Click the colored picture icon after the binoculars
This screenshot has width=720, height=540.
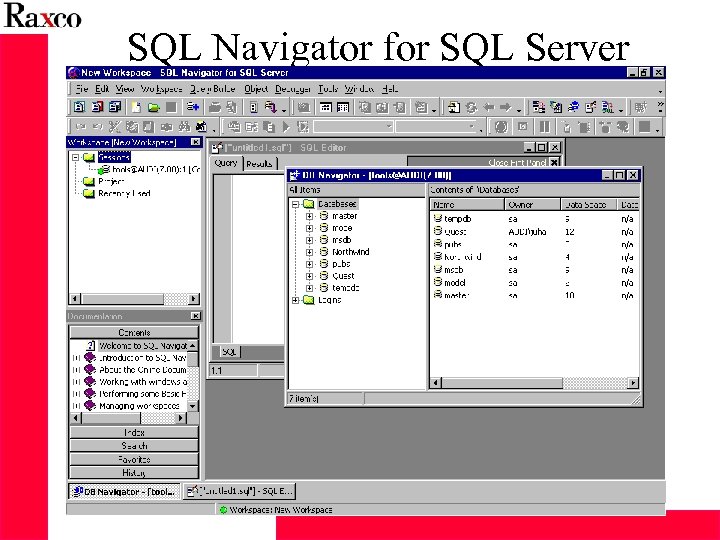pyautogui.click(x=201, y=127)
